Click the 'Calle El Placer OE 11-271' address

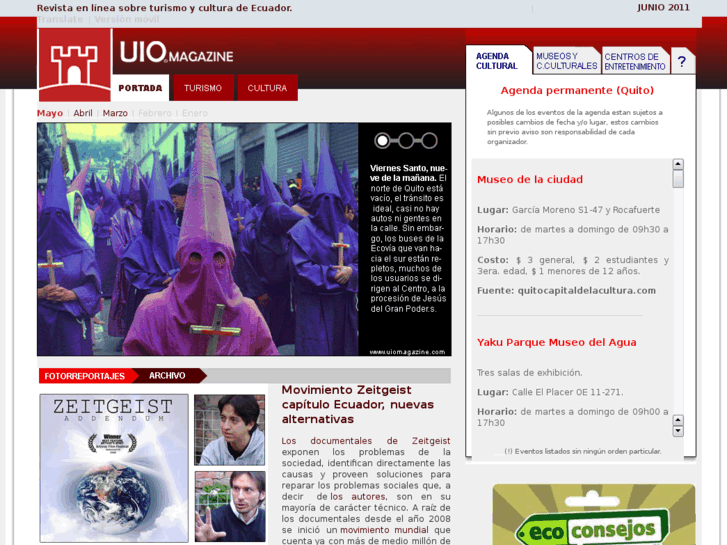tap(568, 392)
